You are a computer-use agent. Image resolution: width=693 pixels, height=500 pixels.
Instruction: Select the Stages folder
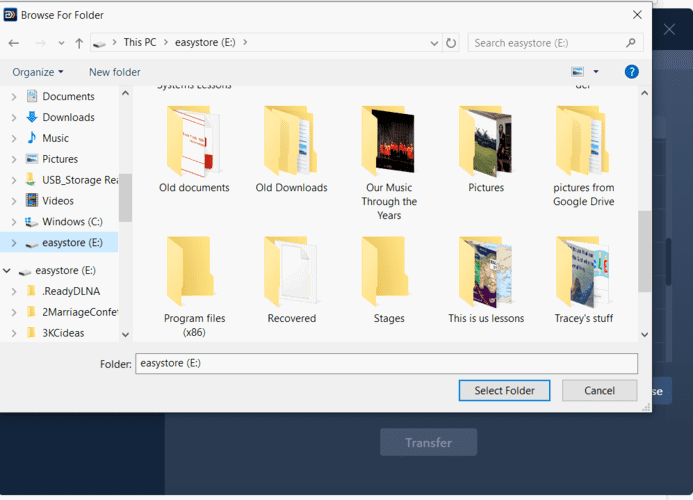[389, 280]
